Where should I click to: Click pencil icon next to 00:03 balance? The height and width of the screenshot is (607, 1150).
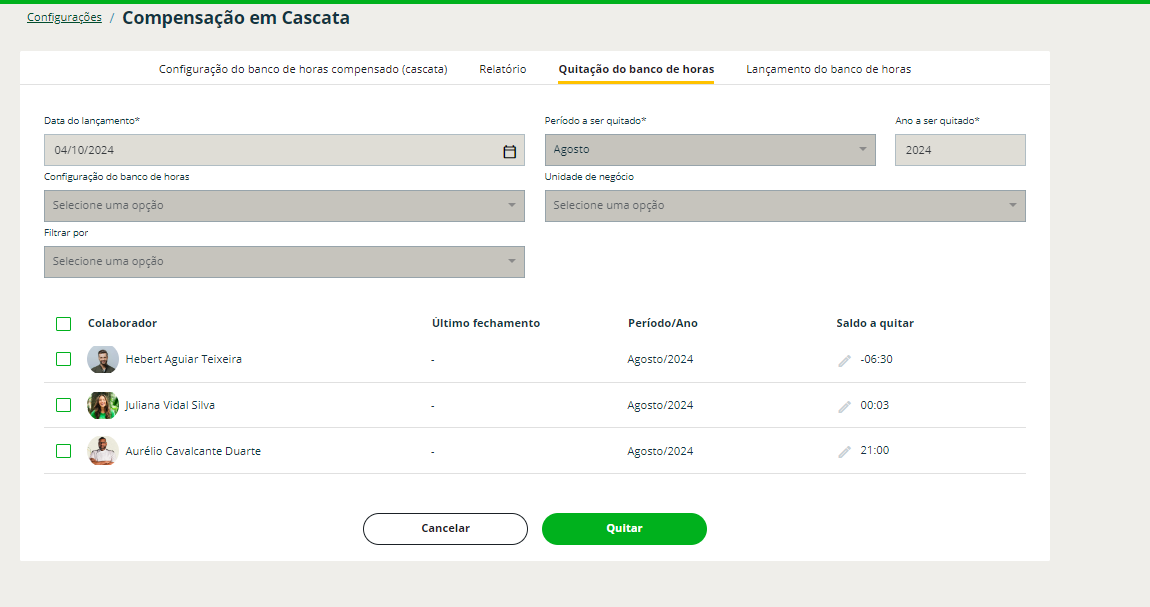tap(845, 406)
